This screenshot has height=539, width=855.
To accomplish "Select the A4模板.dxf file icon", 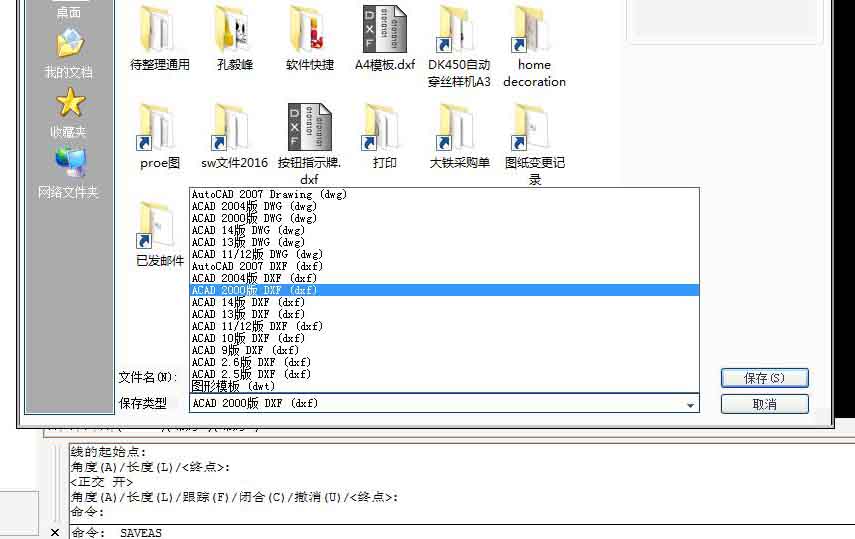I will [x=385, y=32].
